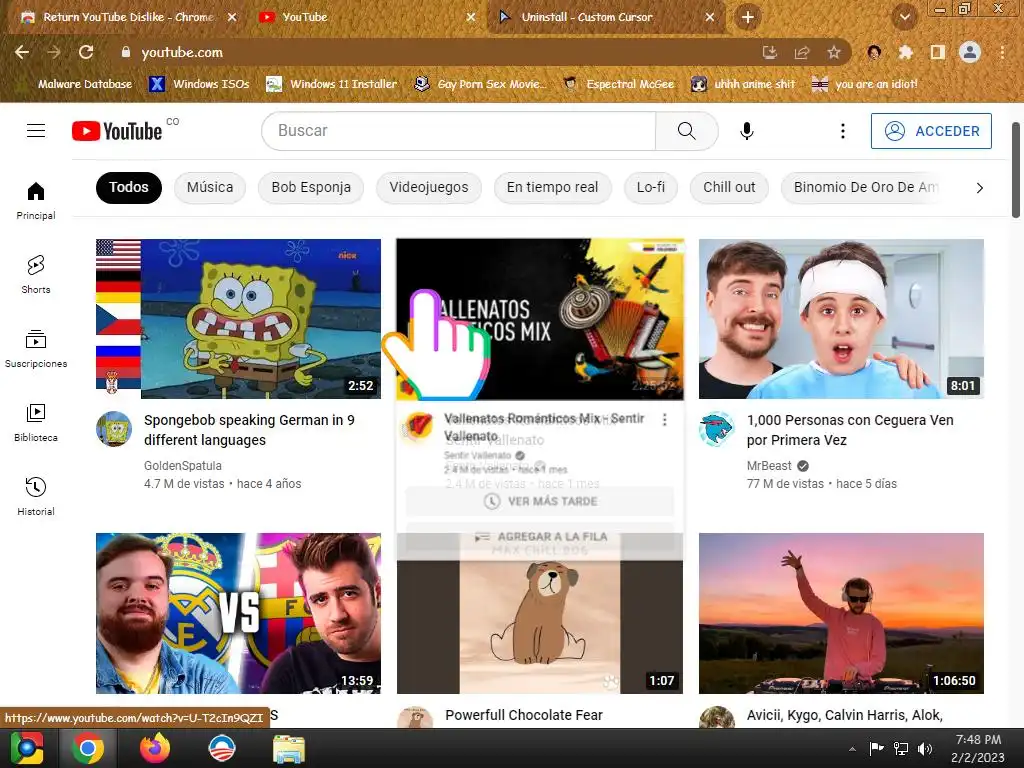Click the share page icon in address bar
The image size is (1024, 768).
(x=801, y=52)
